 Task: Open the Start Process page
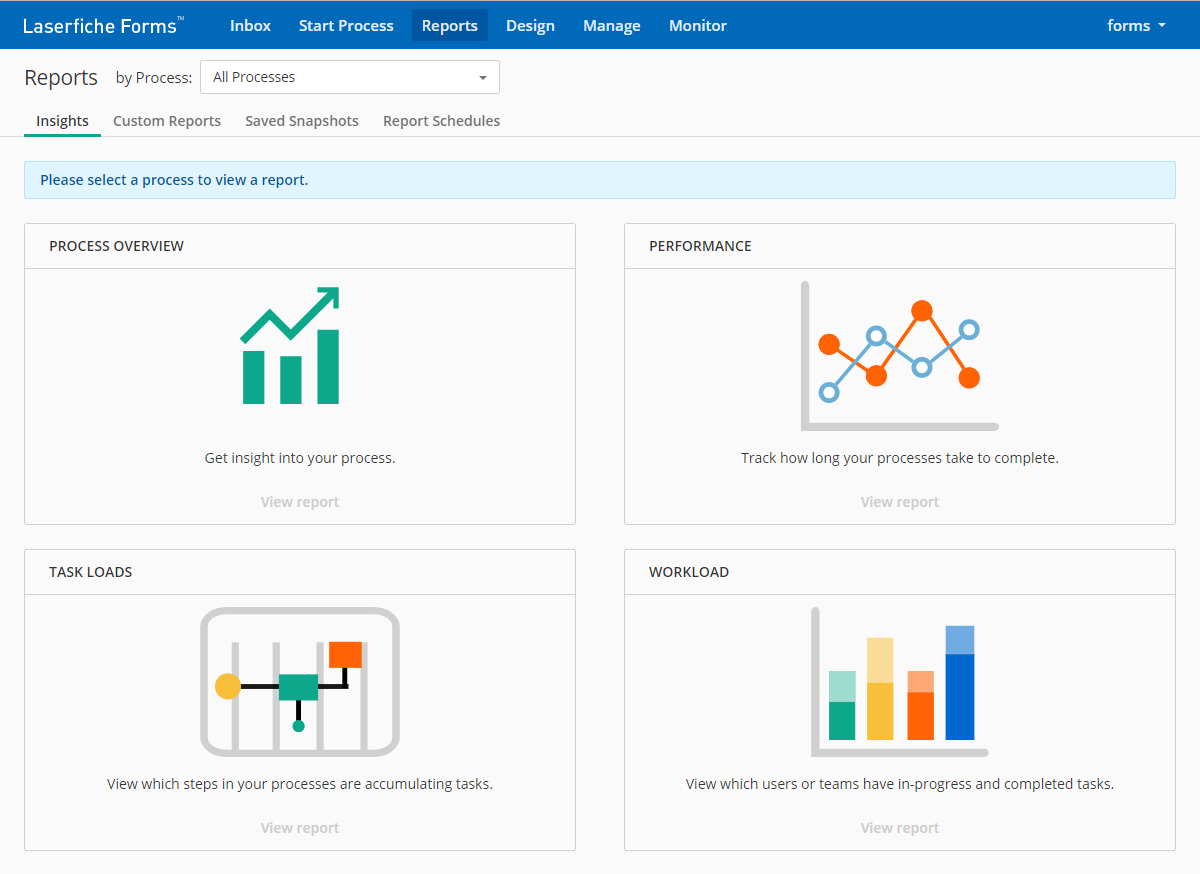pyautogui.click(x=346, y=26)
